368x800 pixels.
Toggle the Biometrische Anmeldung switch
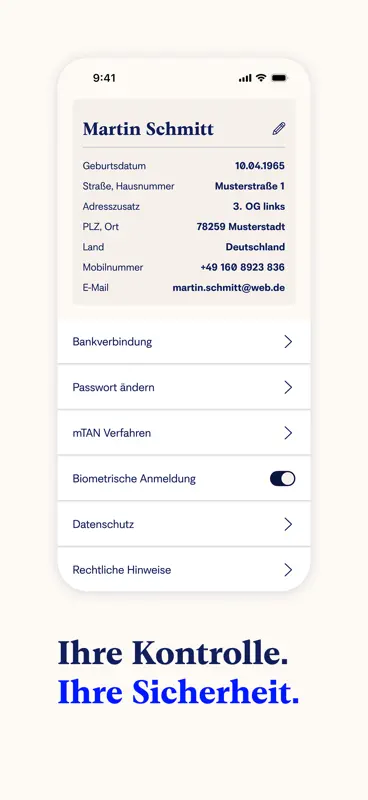283,479
